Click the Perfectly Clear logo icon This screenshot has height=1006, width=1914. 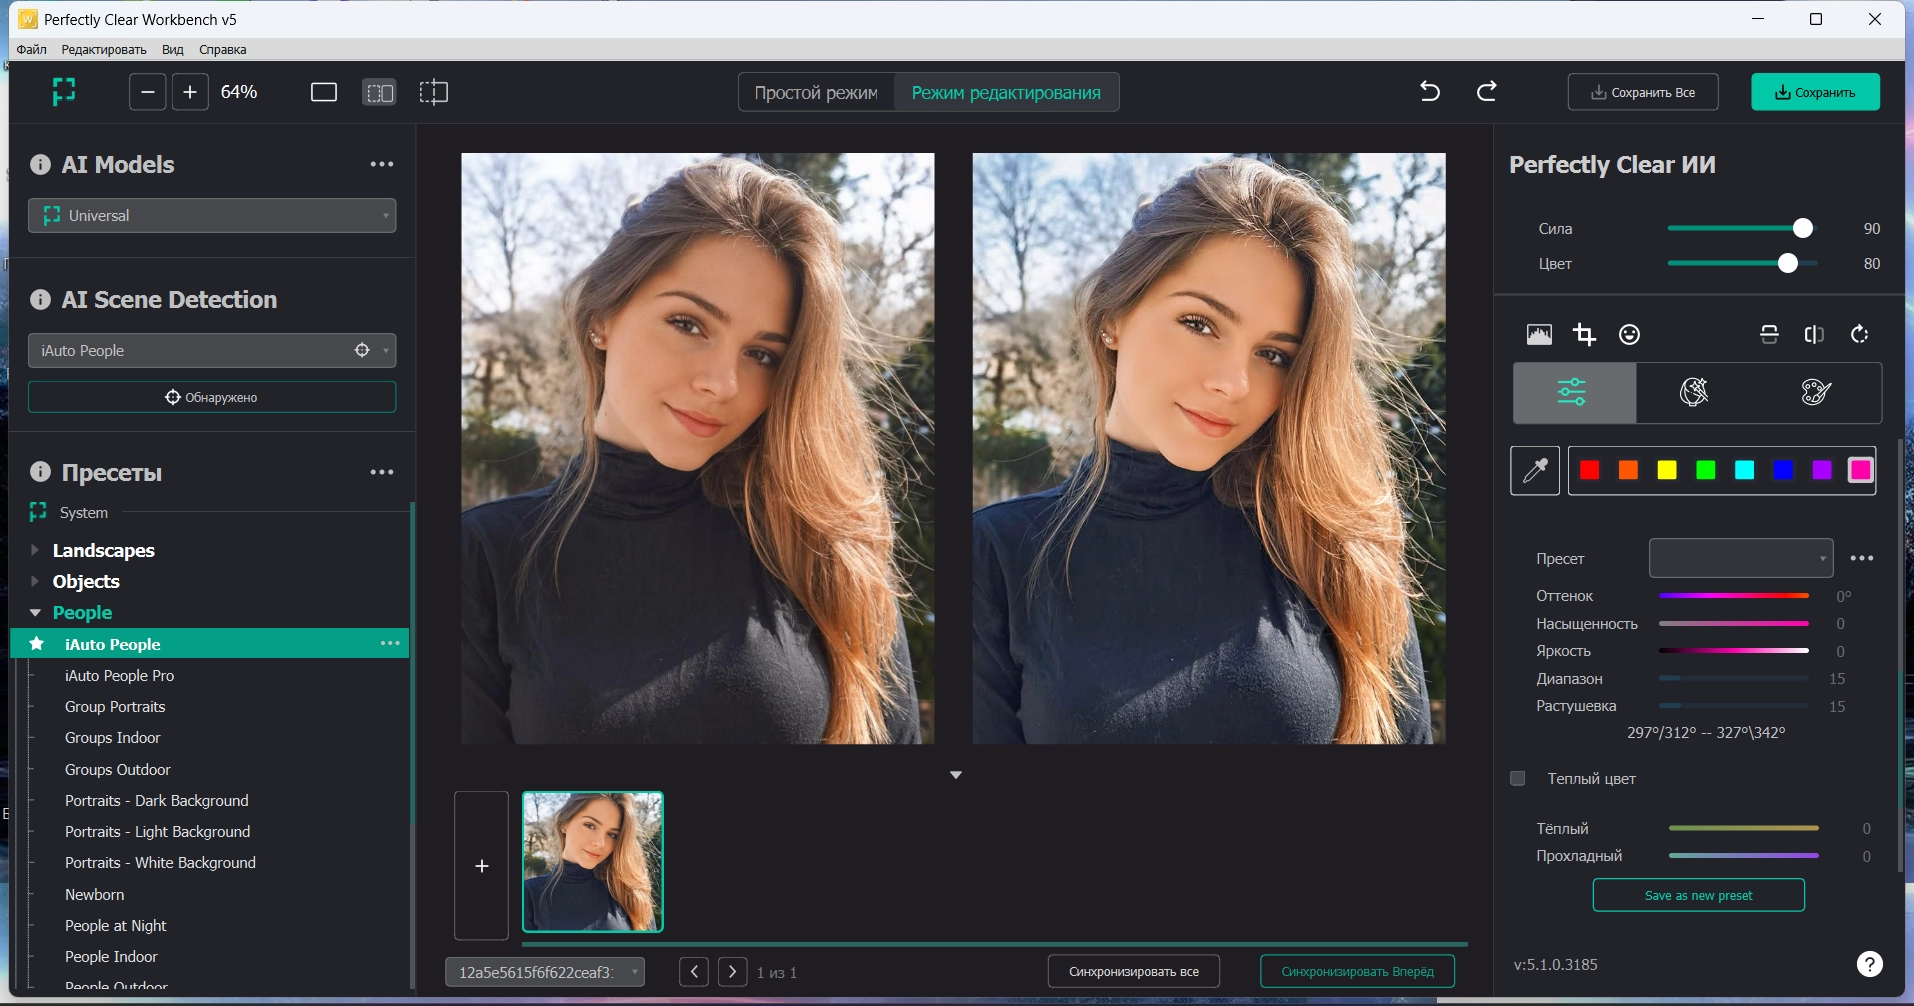click(64, 92)
